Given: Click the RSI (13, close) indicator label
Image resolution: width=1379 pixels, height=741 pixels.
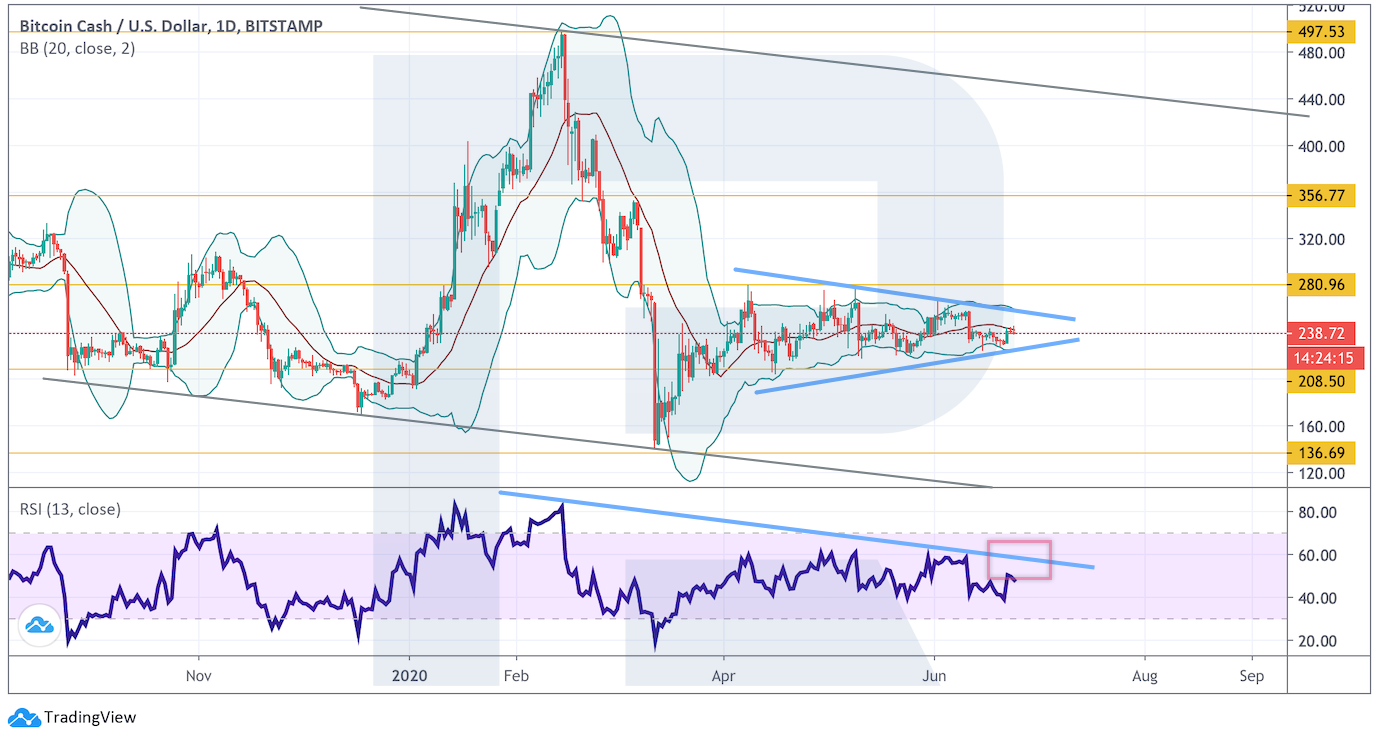Looking at the screenshot, I should (70, 509).
